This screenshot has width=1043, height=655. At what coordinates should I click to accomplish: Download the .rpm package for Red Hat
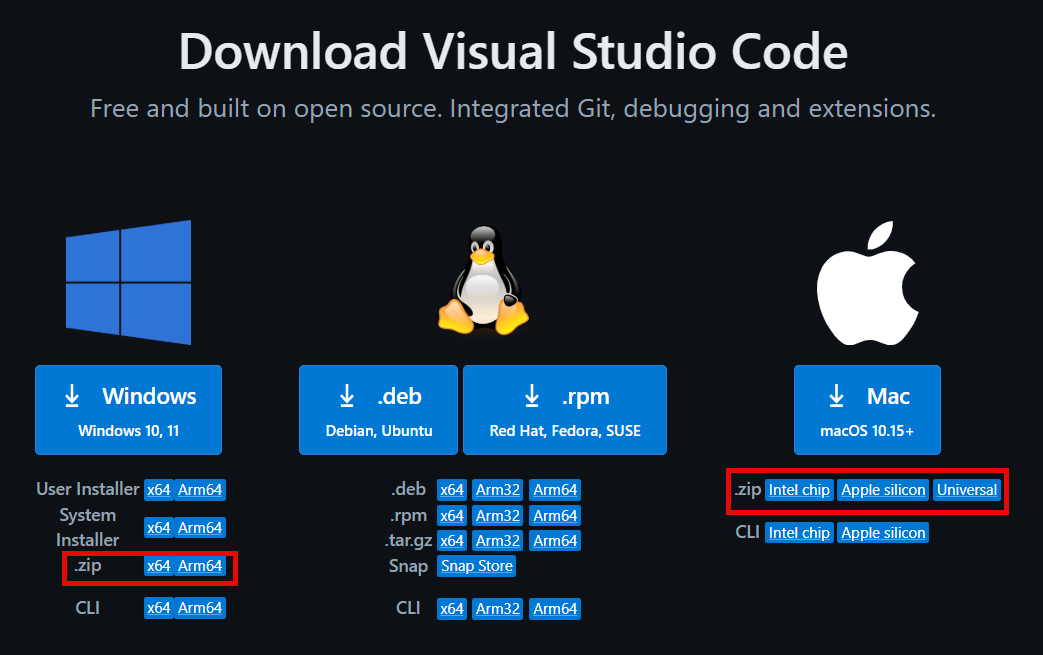pos(564,410)
